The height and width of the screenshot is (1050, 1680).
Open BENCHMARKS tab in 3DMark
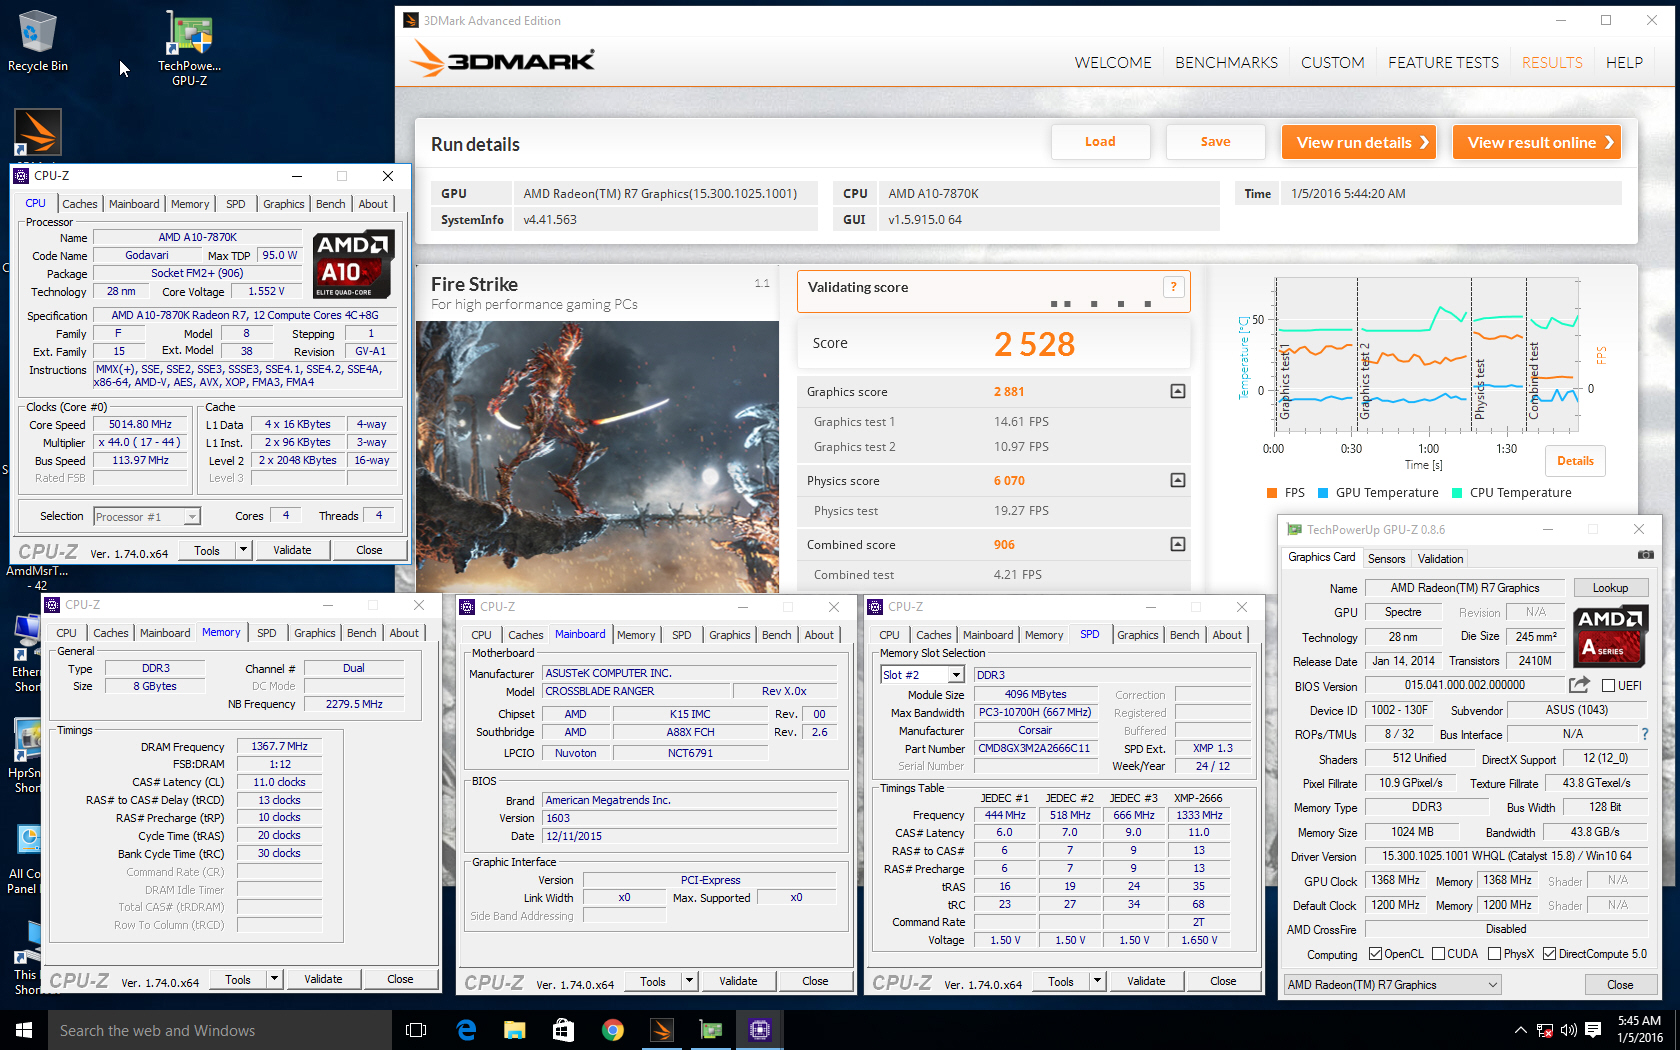coord(1226,62)
